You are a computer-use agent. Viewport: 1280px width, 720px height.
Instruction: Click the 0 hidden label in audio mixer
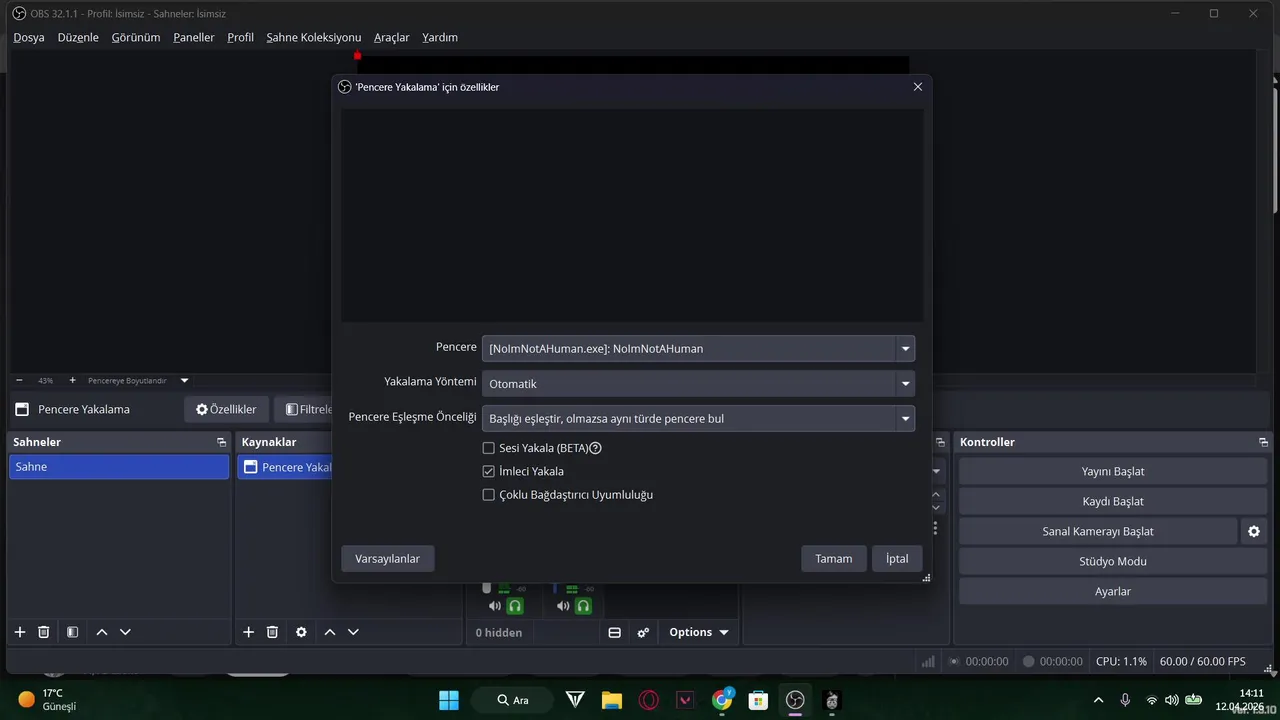498,632
